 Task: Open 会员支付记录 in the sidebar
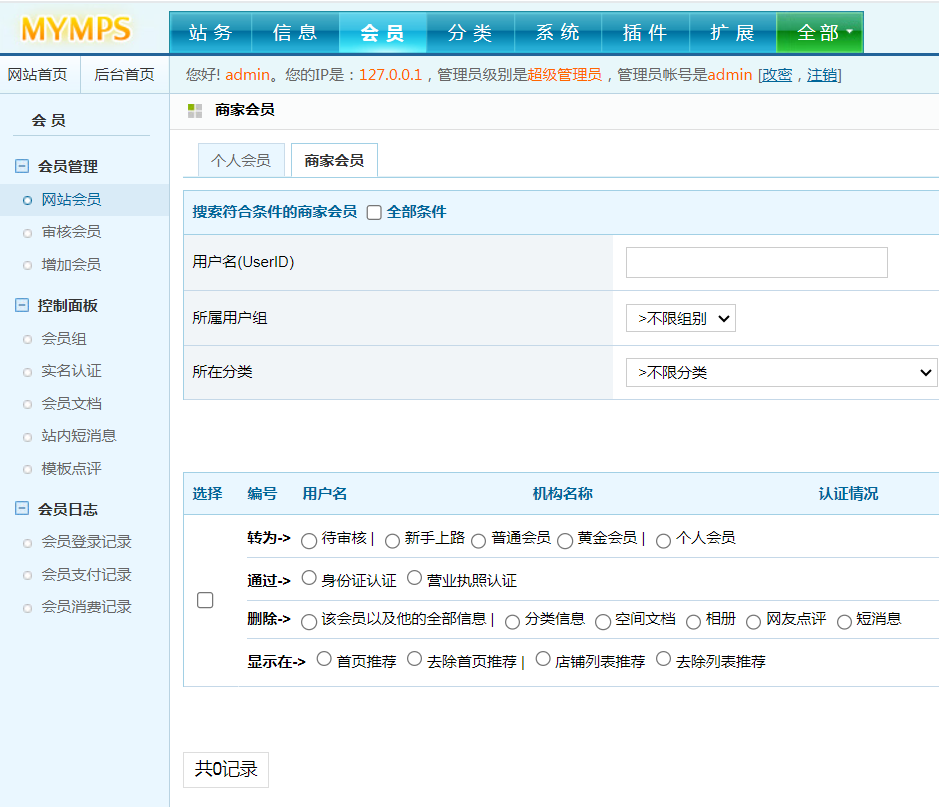point(86,575)
